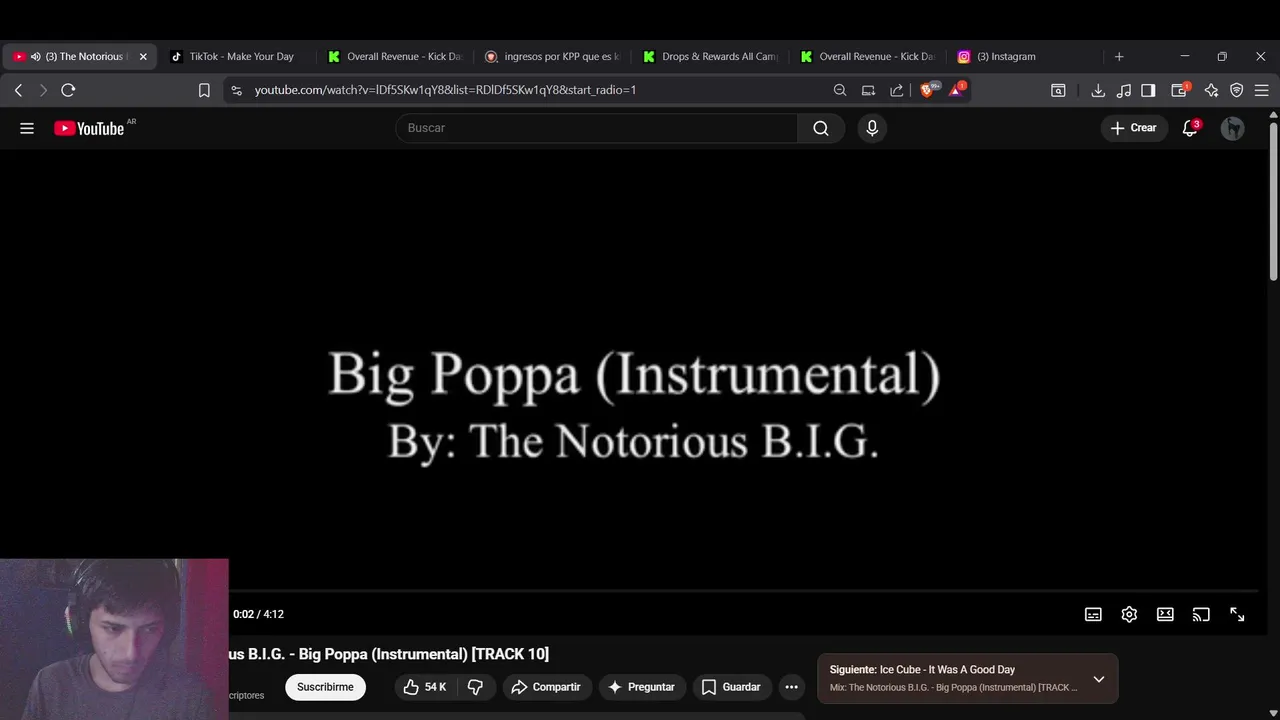Focus the Buscar search field
Screen dimensions: 1280x720
pos(597,128)
